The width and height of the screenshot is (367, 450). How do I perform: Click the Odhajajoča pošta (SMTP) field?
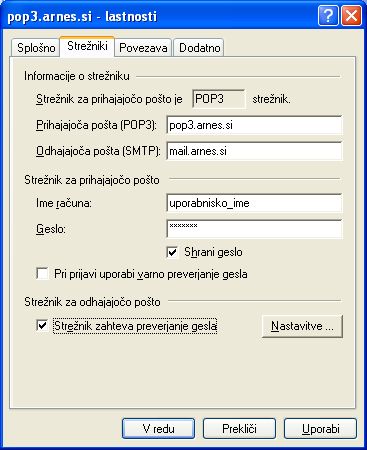254,151
